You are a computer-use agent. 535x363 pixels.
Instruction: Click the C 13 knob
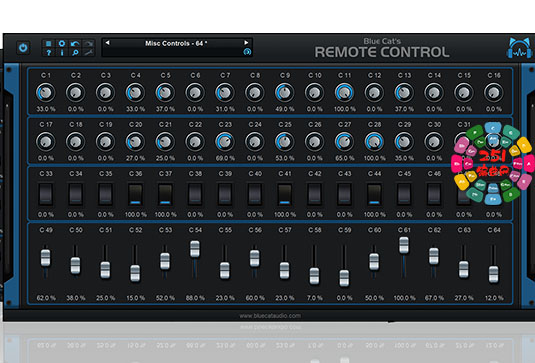pos(404,92)
